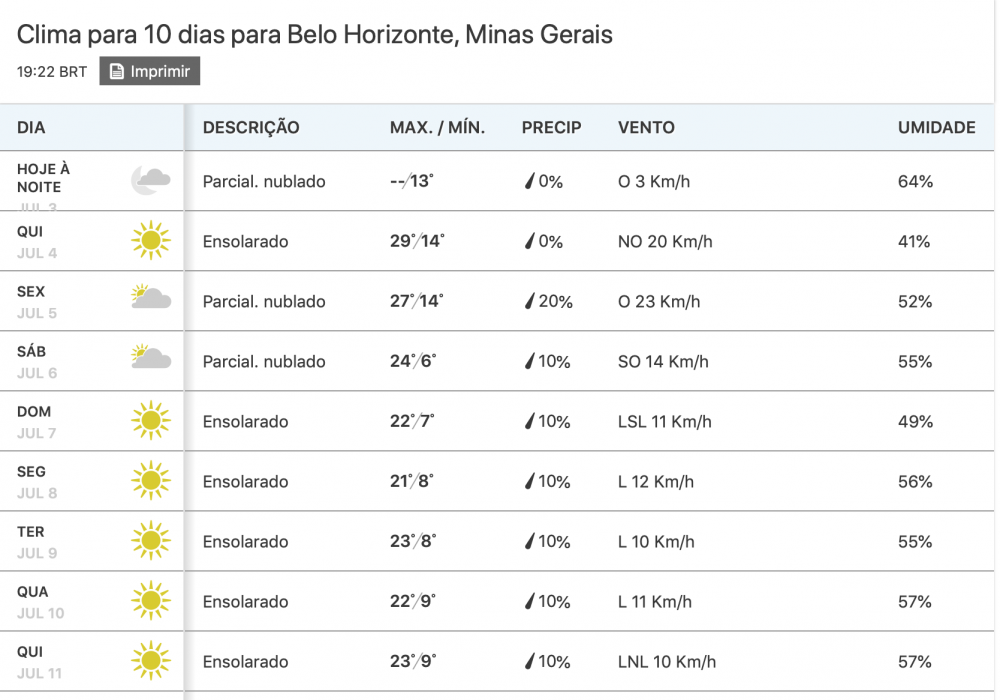Click the partly cloudy icon for SEX JUL 5
The height and width of the screenshot is (700, 1000).
[x=150, y=296]
